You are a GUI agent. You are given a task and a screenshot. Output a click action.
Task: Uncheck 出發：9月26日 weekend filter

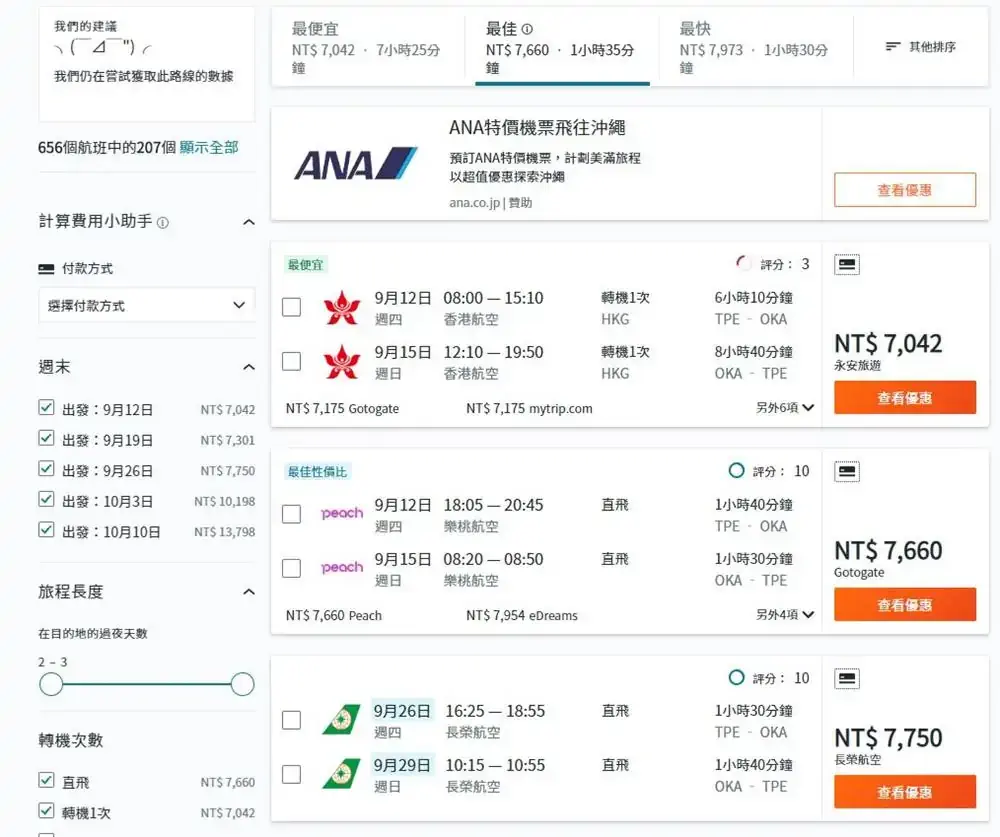pyautogui.click(x=46, y=469)
